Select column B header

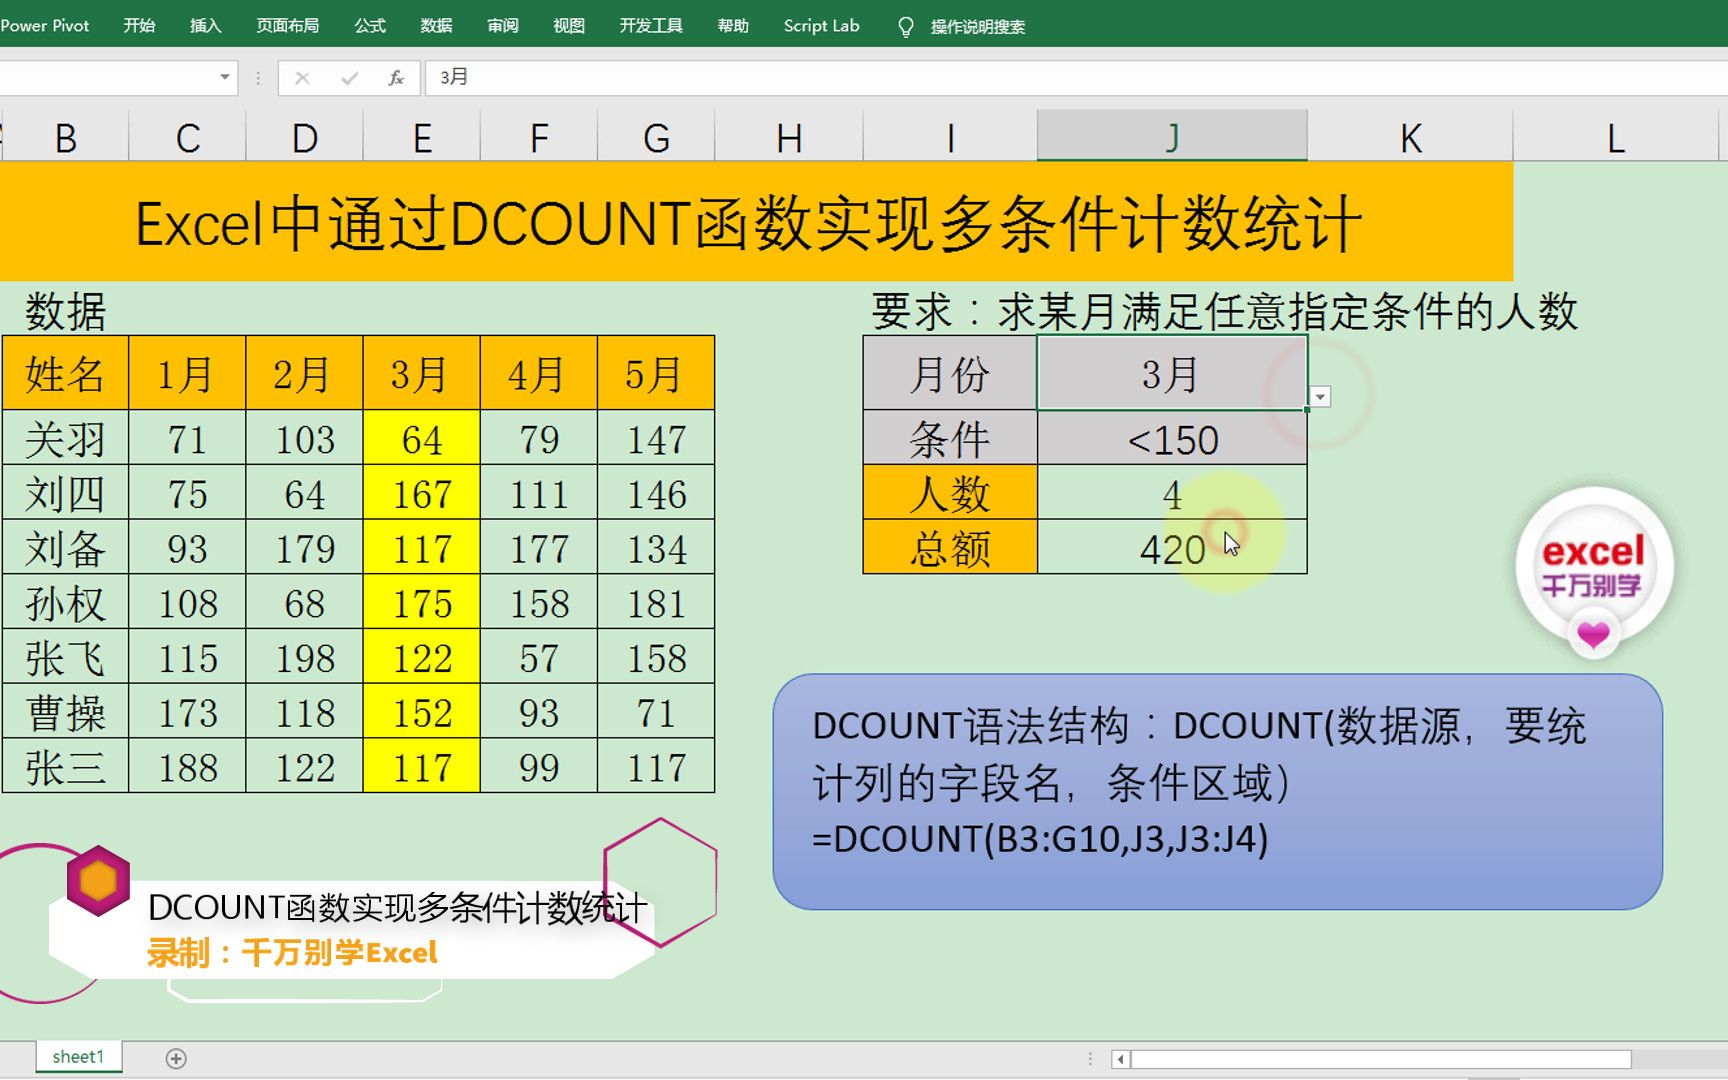66,137
